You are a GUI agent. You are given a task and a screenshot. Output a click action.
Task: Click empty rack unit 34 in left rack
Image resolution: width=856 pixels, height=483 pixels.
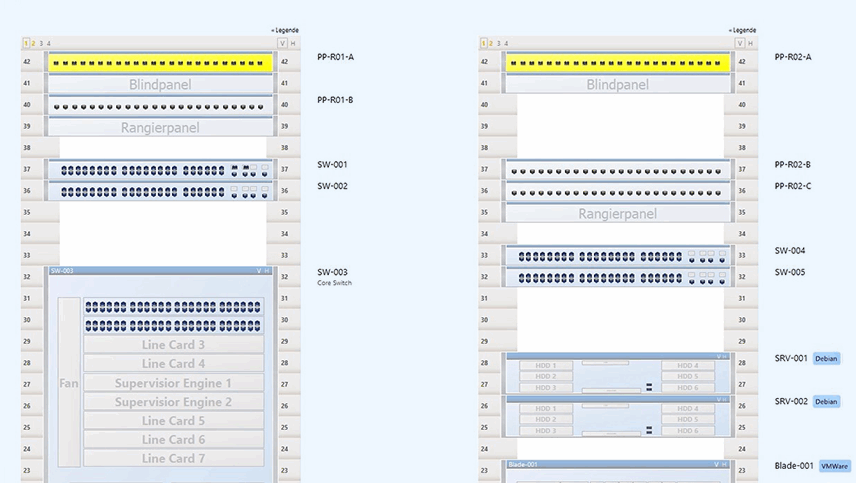(x=163, y=234)
